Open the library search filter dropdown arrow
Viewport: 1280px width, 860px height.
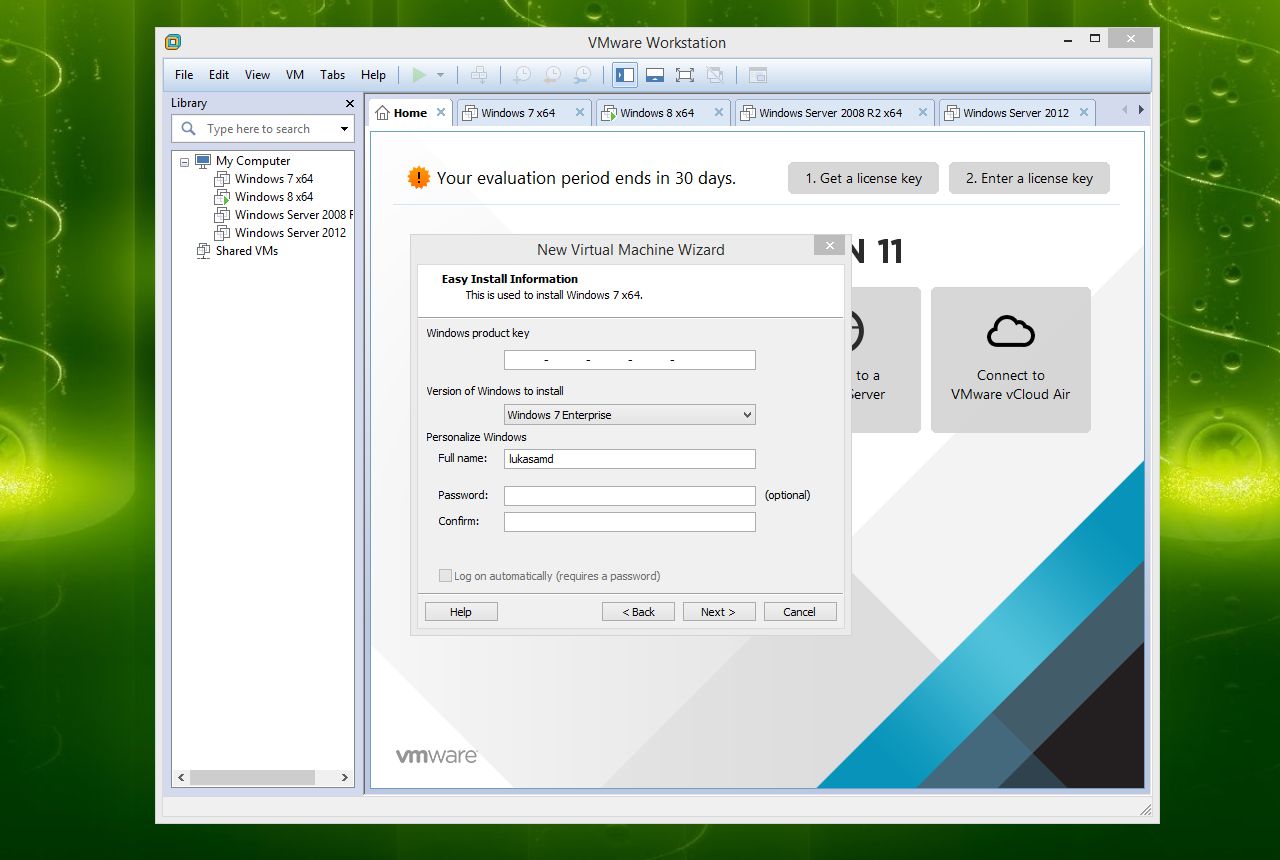tap(344, 129)
